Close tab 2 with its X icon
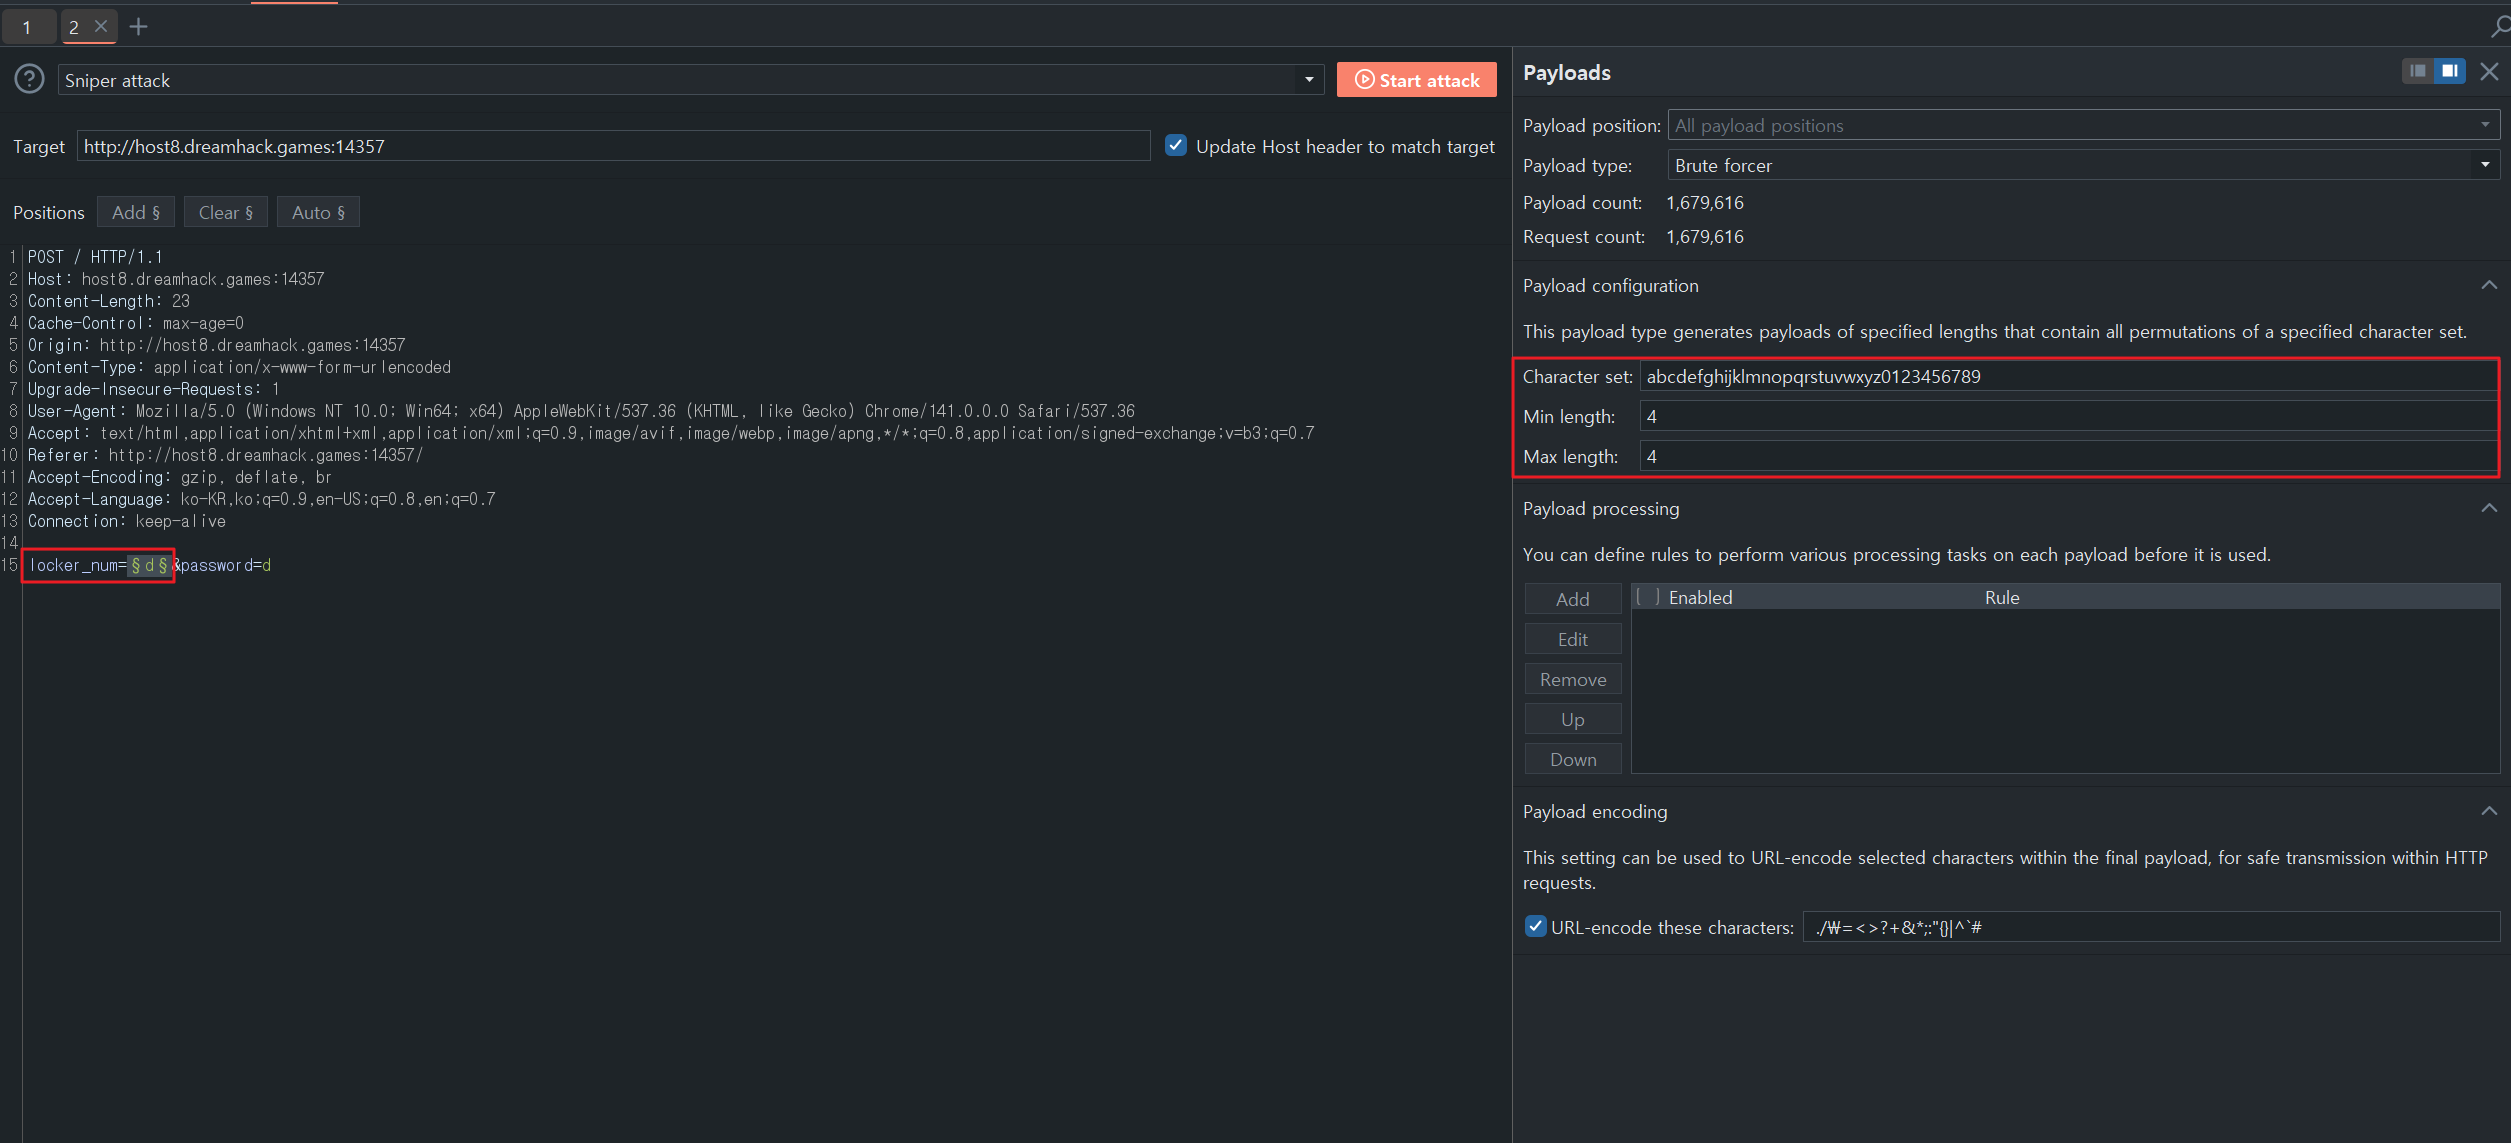 click(101, 27)
